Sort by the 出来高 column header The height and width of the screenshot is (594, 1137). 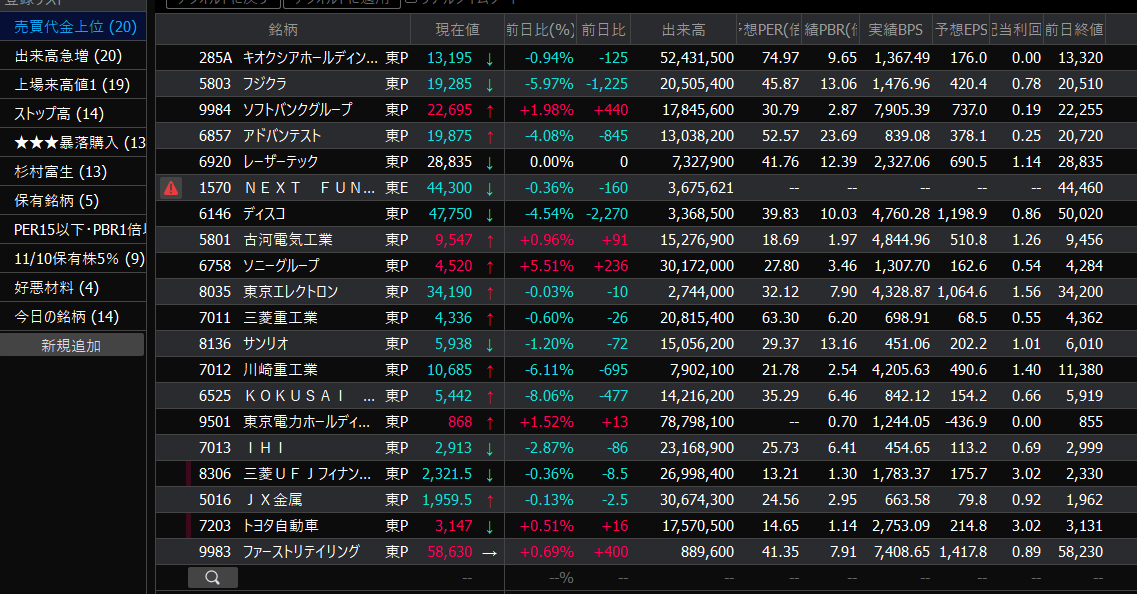684,29
